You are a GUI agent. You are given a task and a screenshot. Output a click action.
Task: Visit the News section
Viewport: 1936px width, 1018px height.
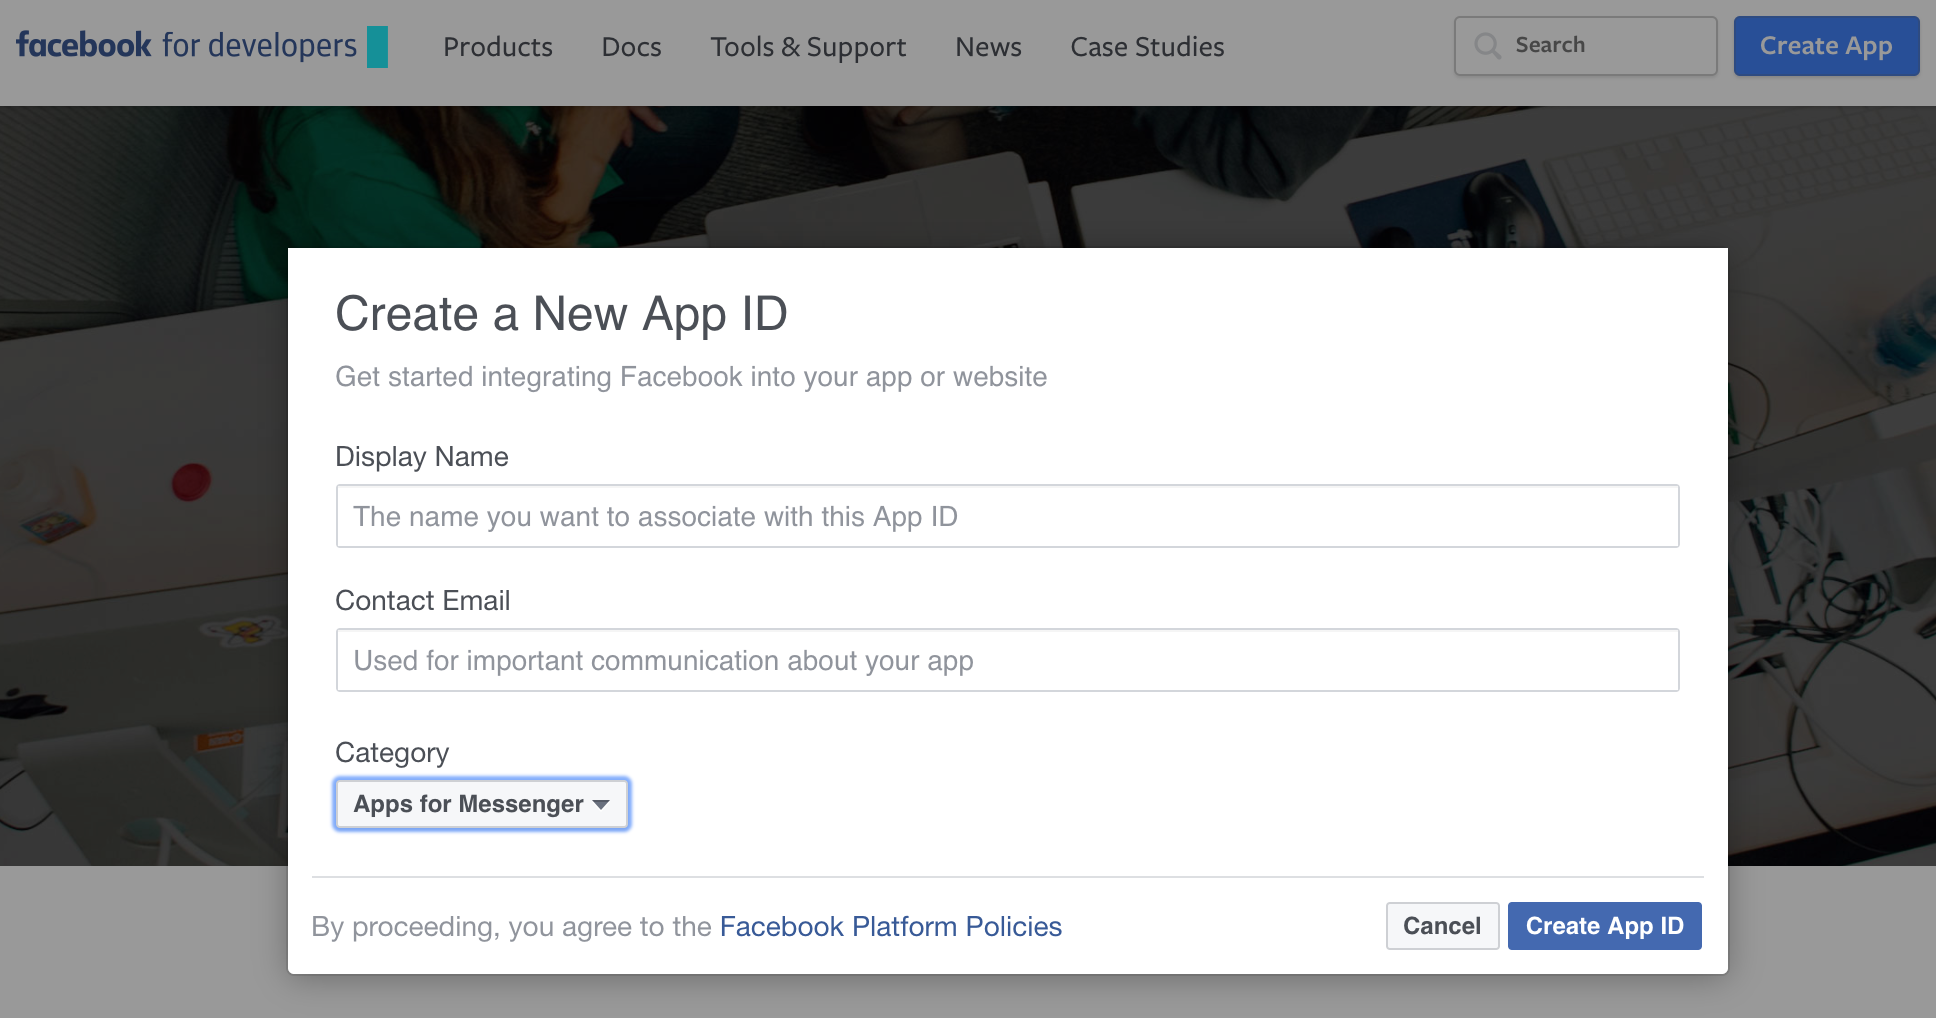coord(988,47)
